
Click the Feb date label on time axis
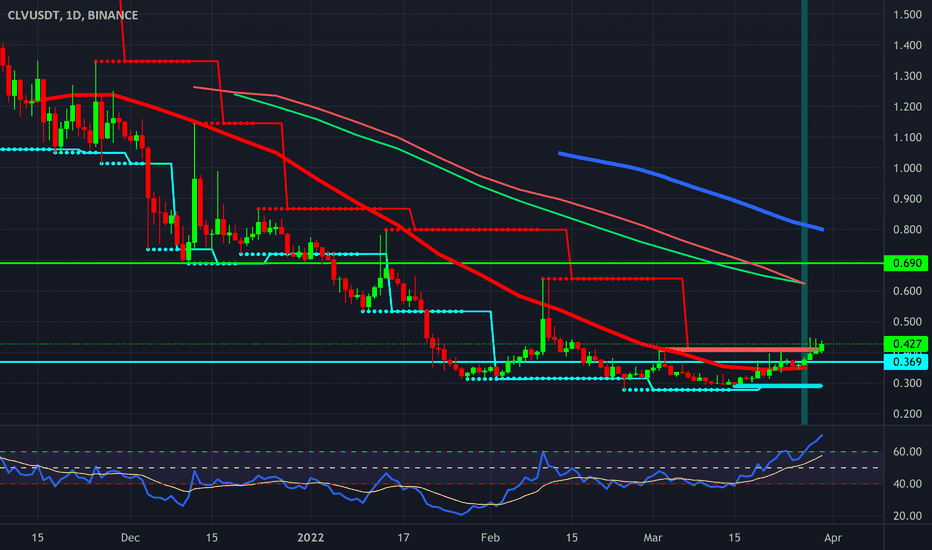[490, 538]
